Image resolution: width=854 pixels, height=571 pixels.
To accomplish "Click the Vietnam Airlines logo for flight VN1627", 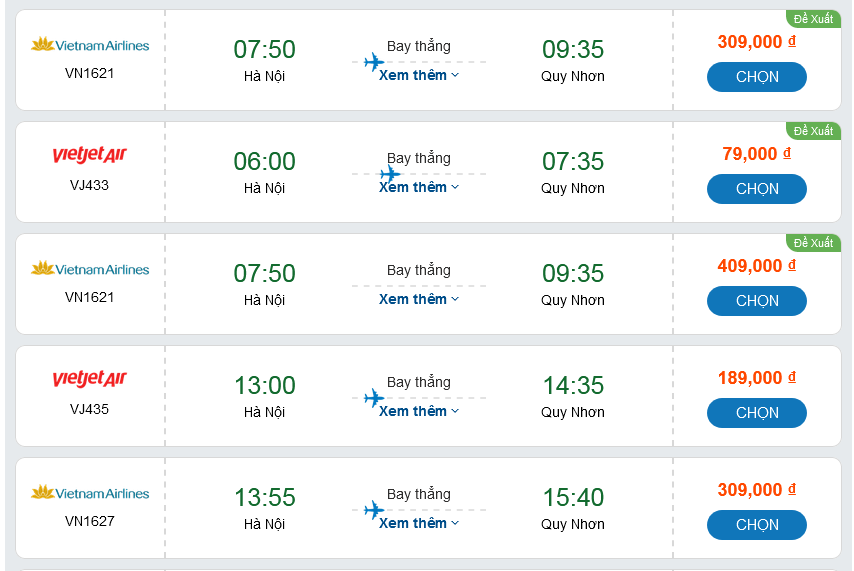I will point(90,493).
